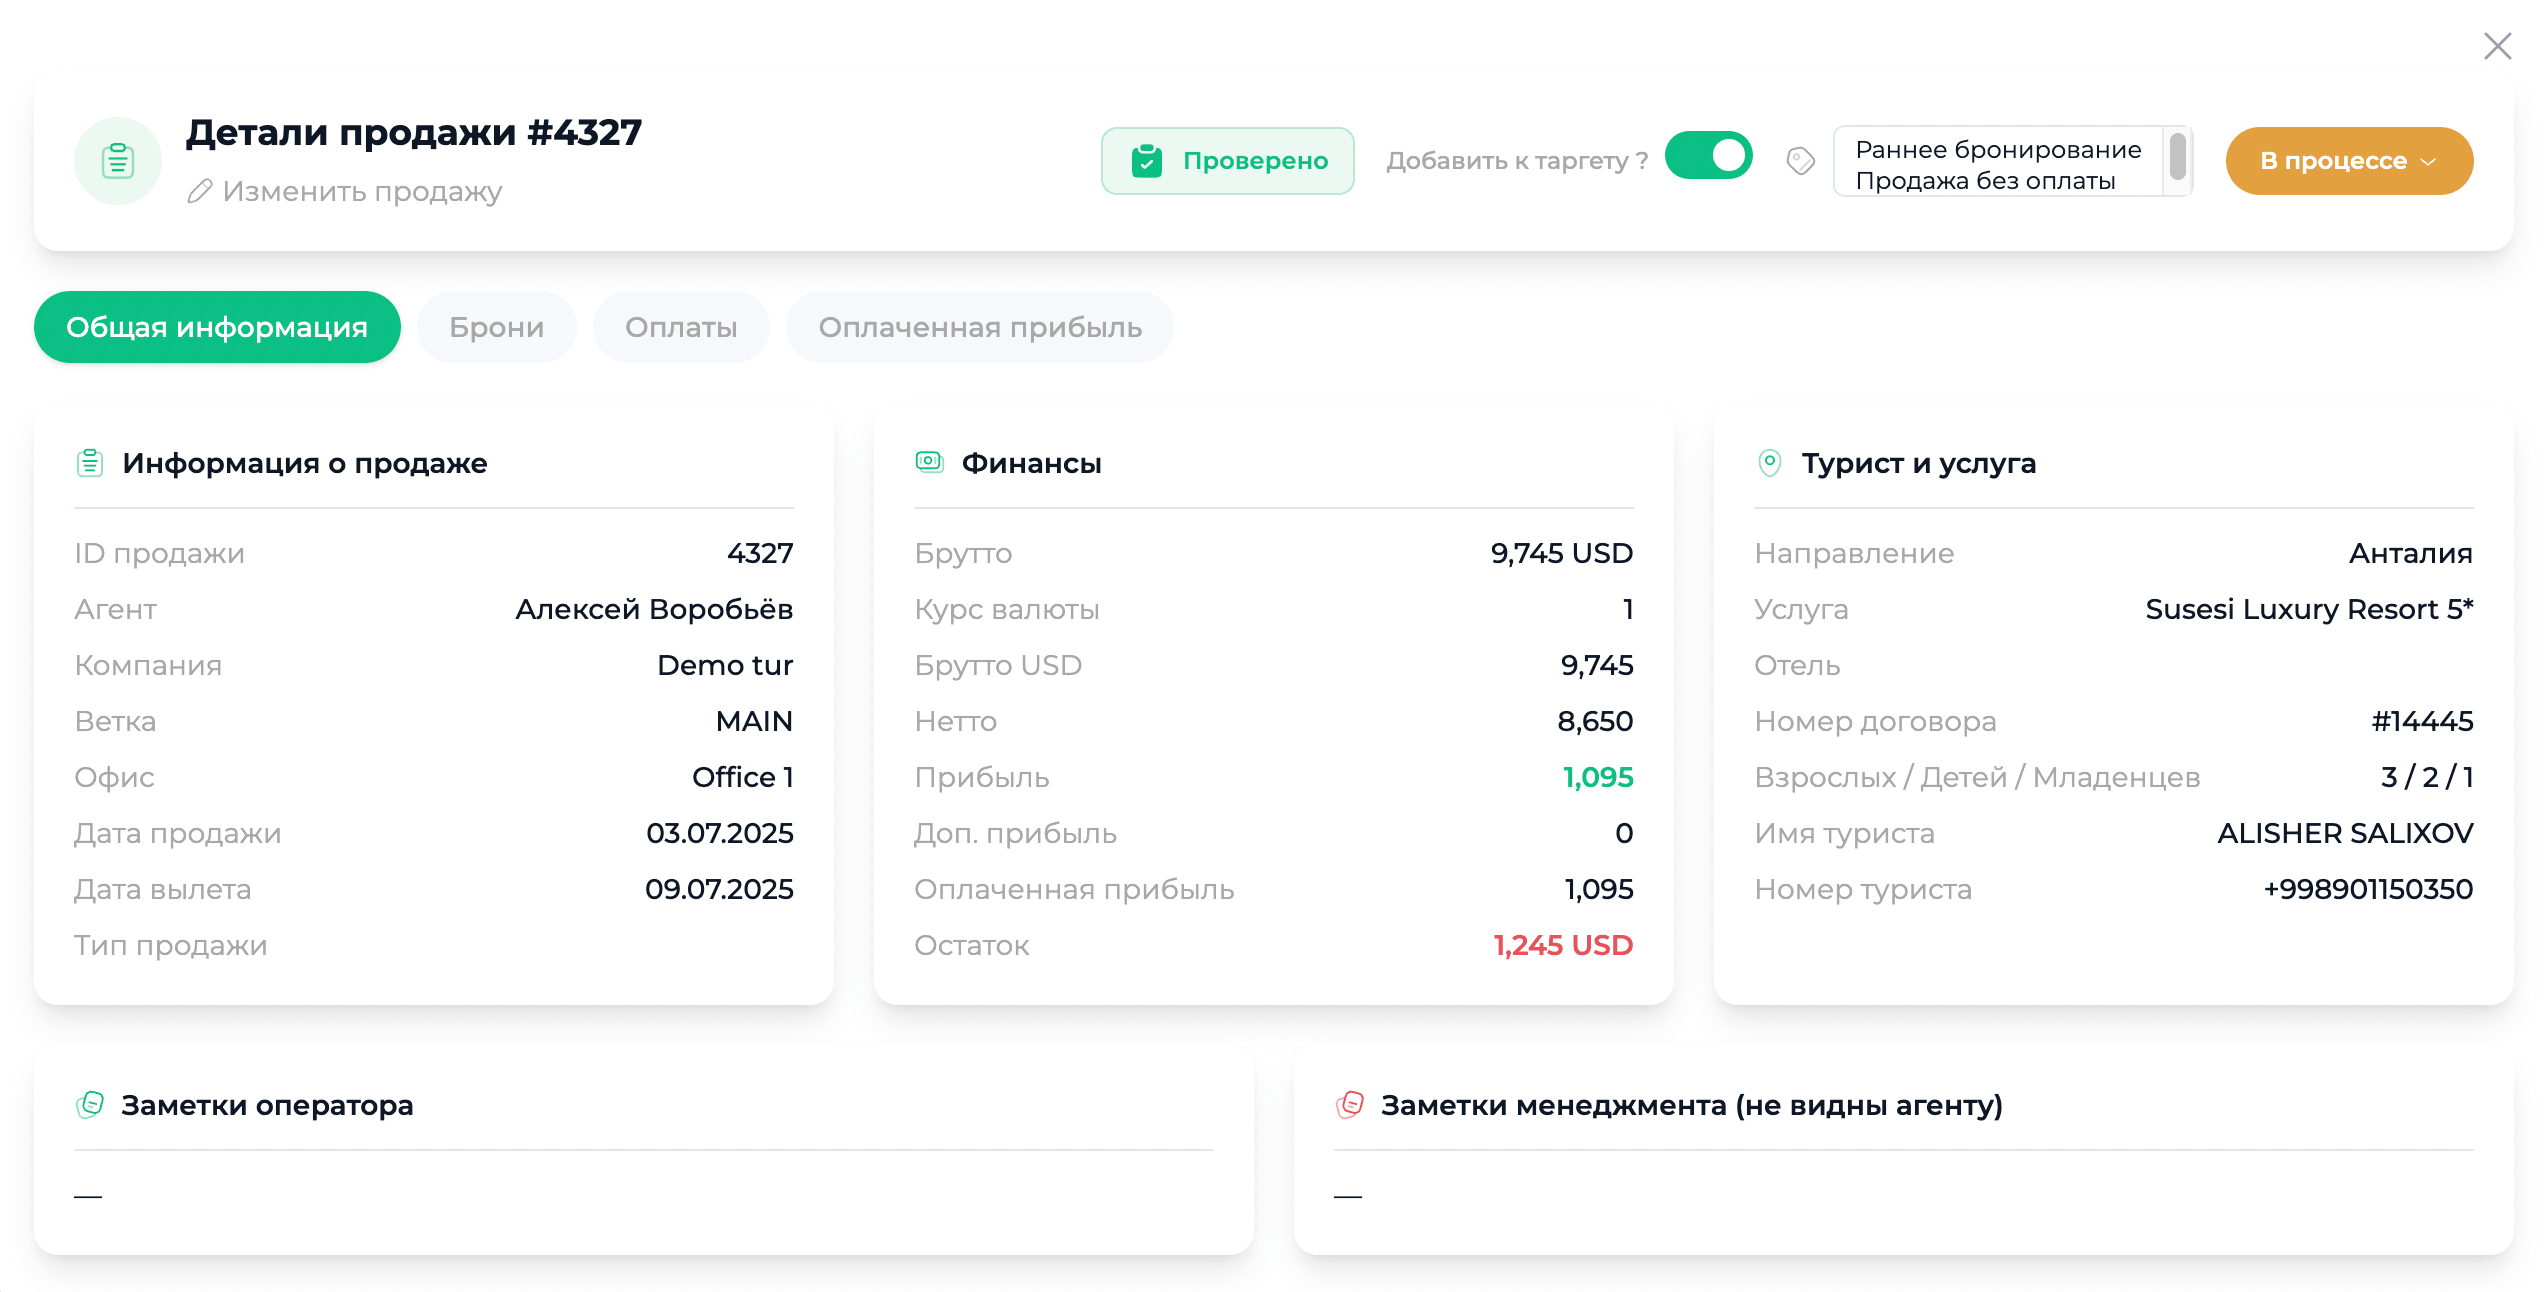Click the notes icon of Заметки оператора
2546x1292 pixels.
90,1105
